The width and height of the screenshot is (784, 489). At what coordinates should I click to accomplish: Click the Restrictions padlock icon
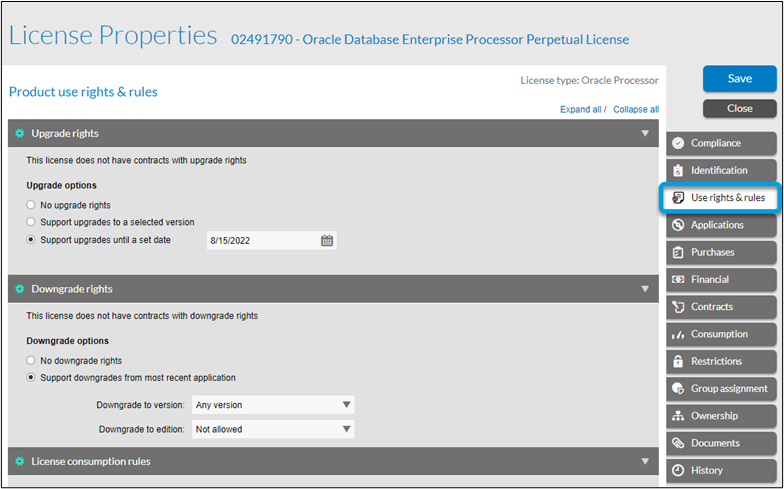(678, 361)
